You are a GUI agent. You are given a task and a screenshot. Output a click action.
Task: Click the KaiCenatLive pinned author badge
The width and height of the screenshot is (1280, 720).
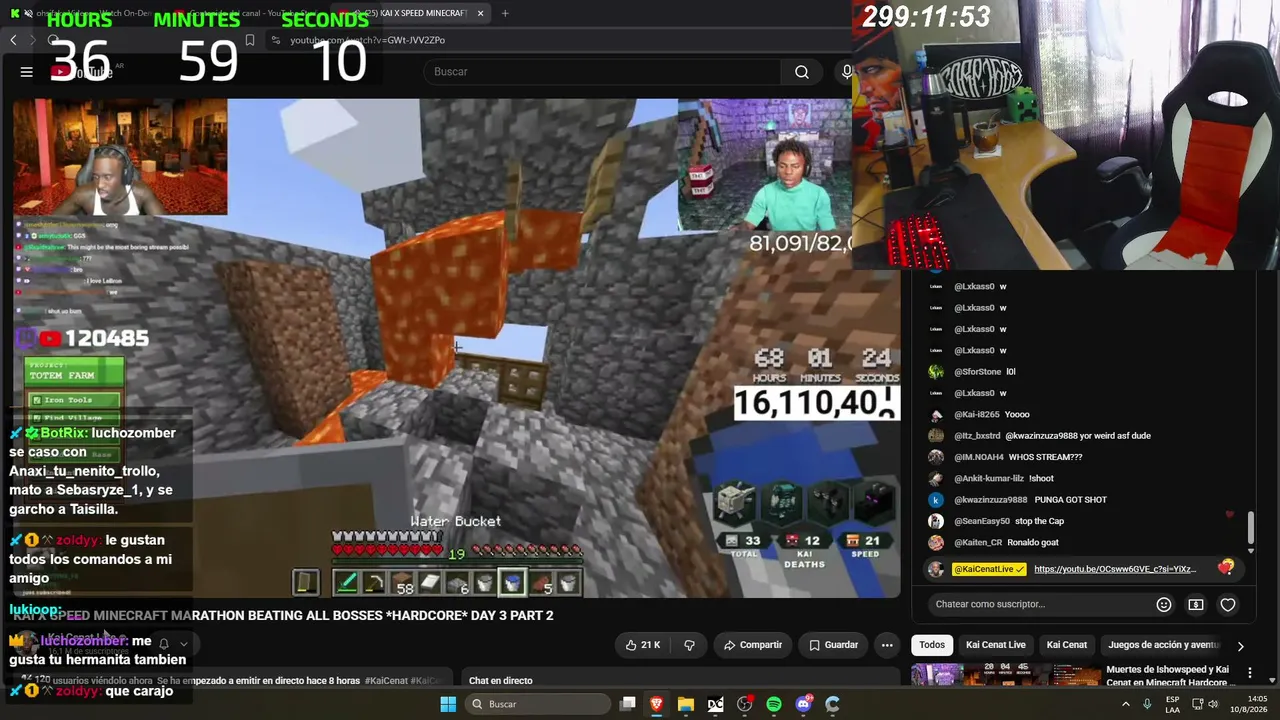989,569
